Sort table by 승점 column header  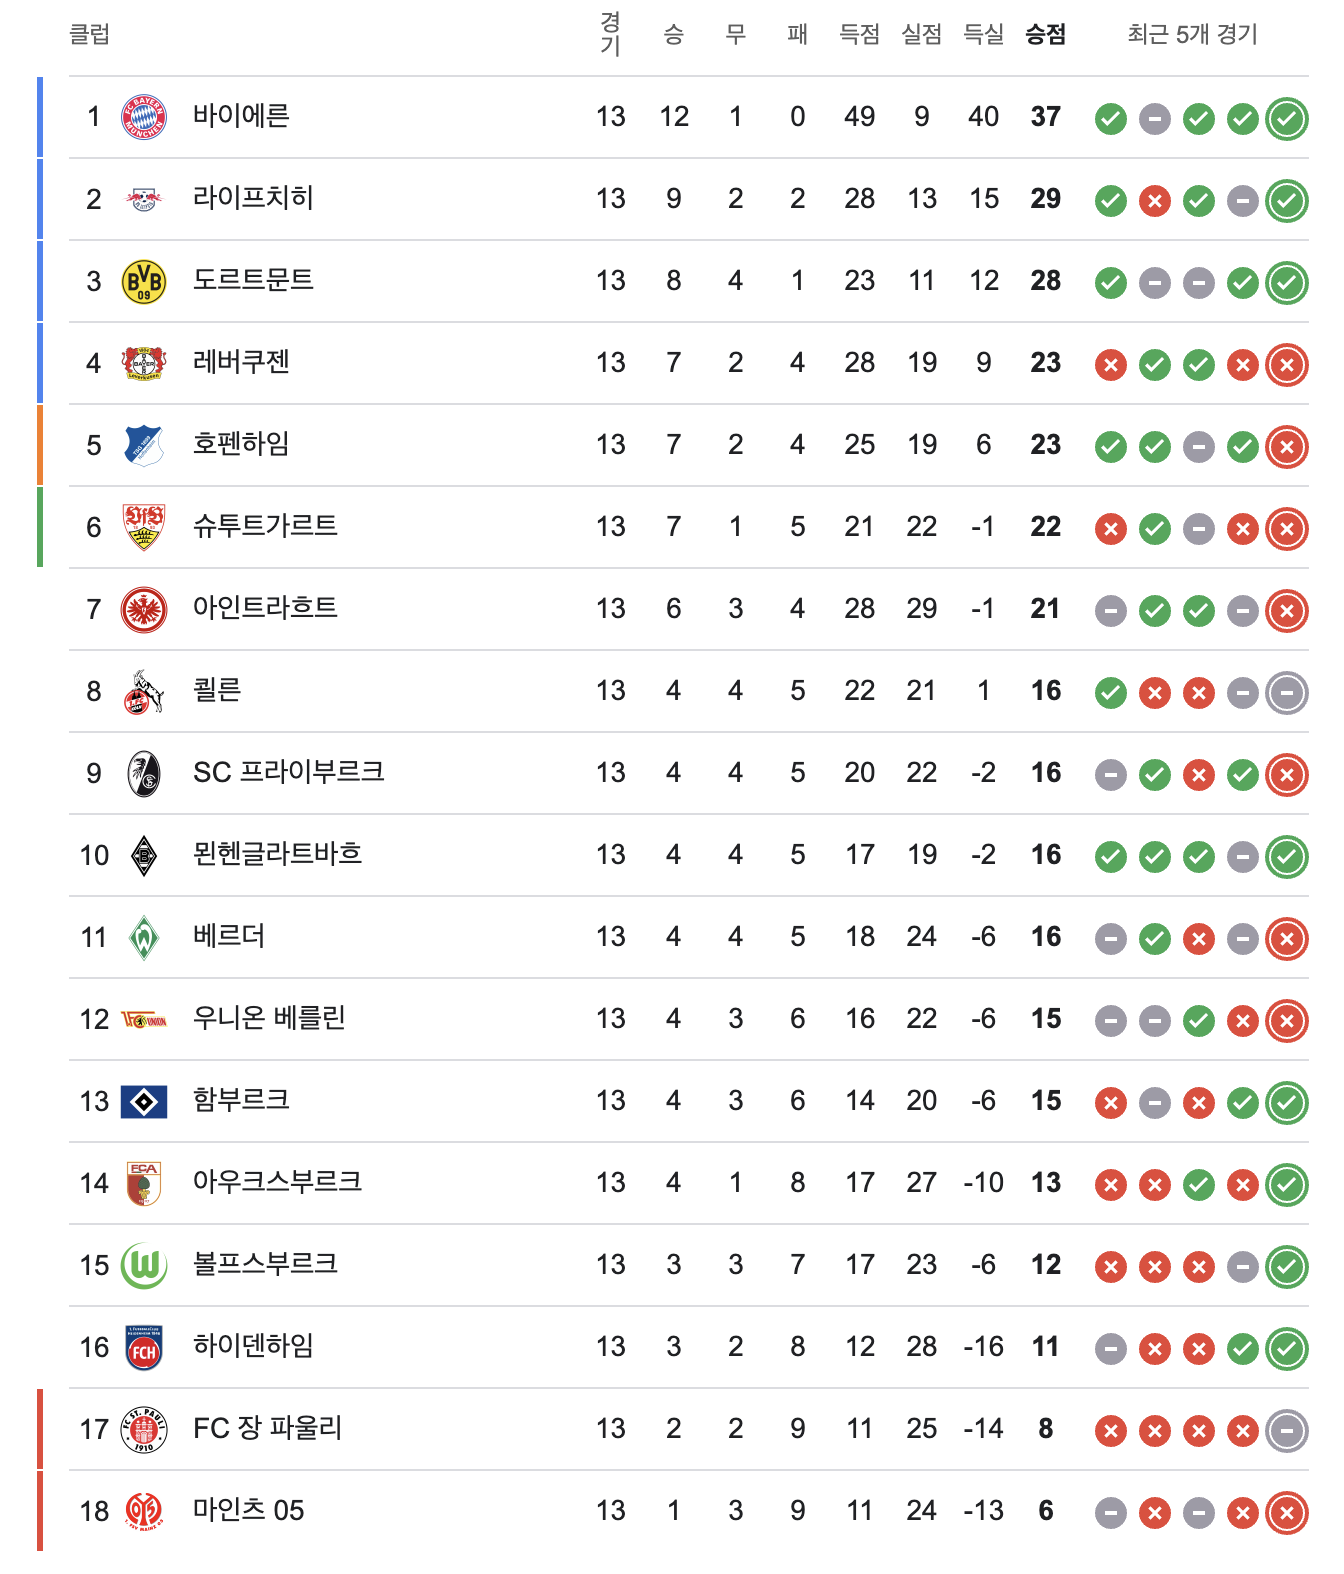(x=1045, y=35)
